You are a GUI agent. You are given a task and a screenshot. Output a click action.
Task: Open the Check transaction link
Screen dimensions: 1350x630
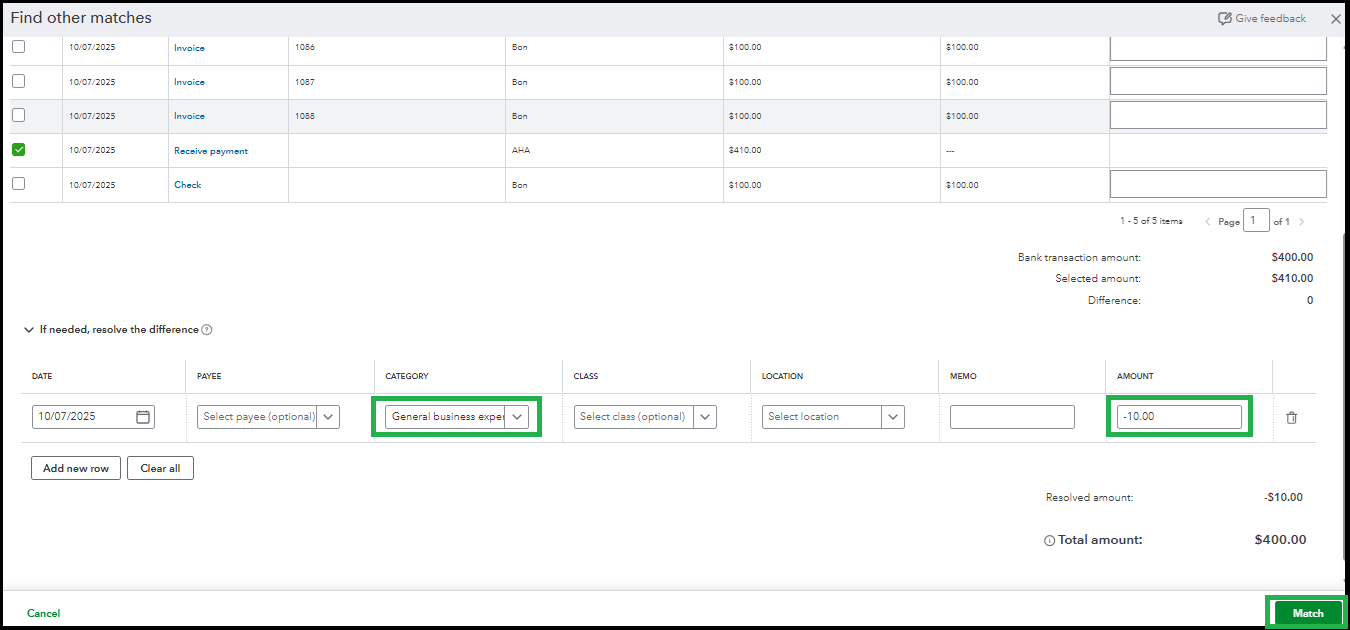(x=188, y=185)
